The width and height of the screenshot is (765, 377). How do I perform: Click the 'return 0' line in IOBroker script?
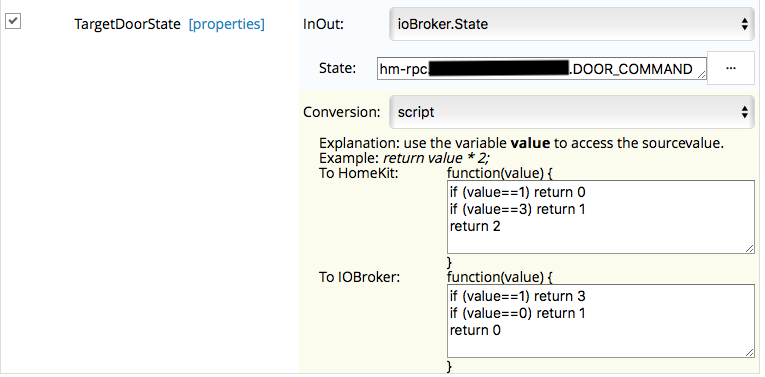[475, 330]
